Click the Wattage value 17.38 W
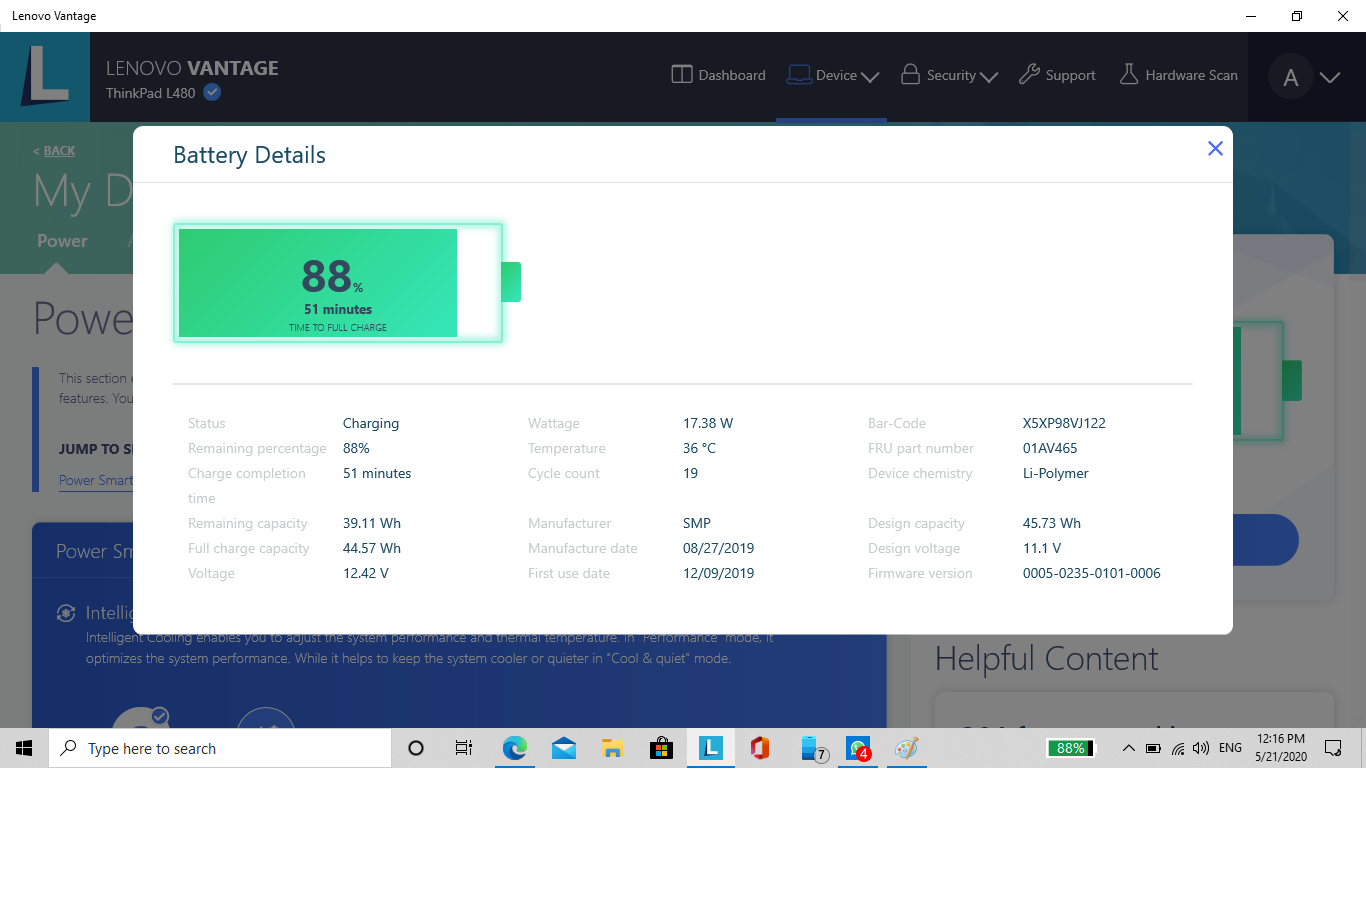Image resolution: width=1366 pixels, height=907 pixels. [708, 423]
